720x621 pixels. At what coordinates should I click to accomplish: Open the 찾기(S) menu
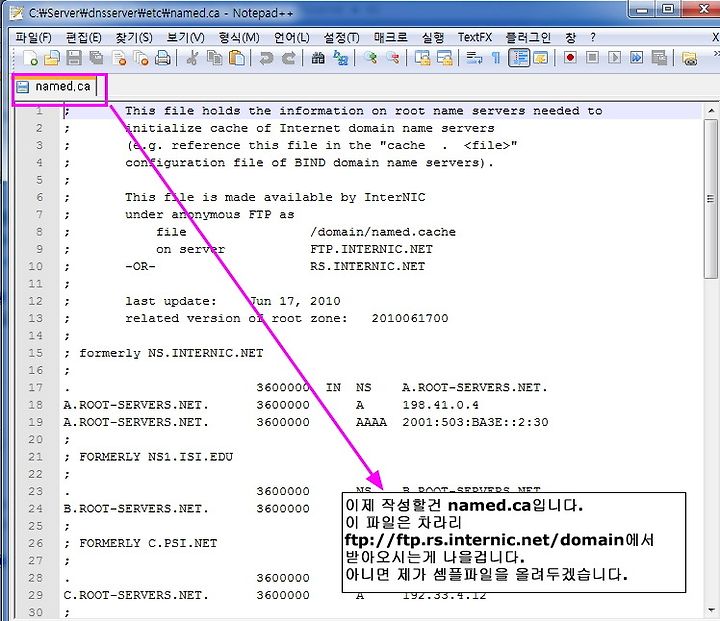click(134, 38)
